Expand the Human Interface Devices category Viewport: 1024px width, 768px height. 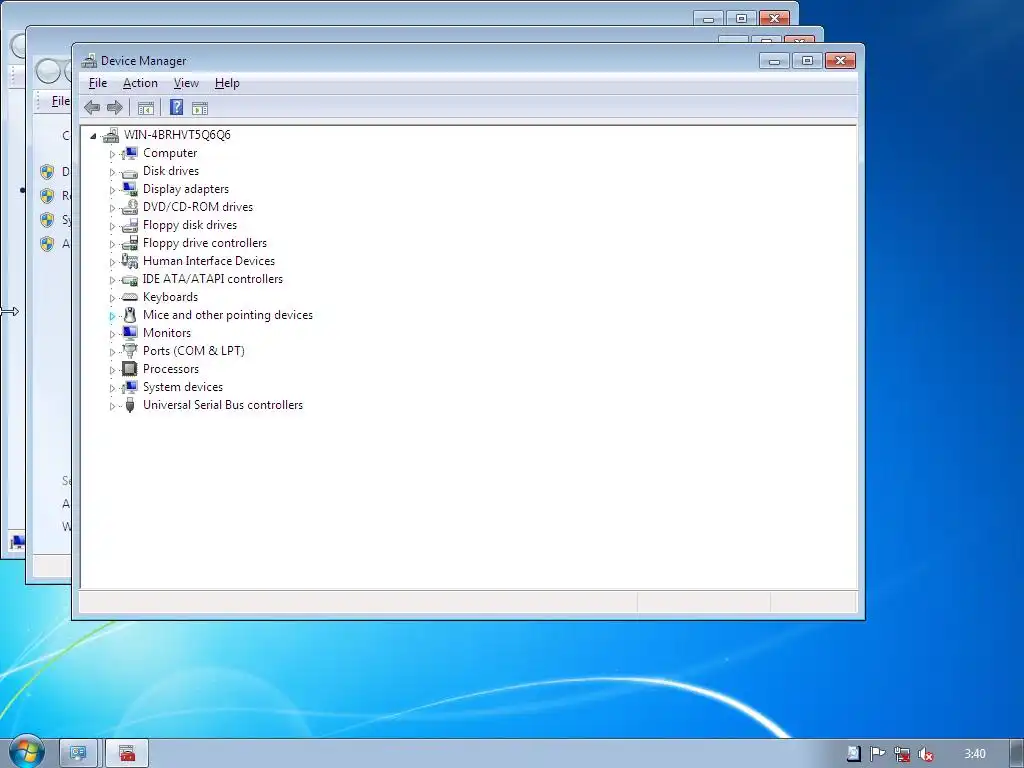[x=112, y=262]
